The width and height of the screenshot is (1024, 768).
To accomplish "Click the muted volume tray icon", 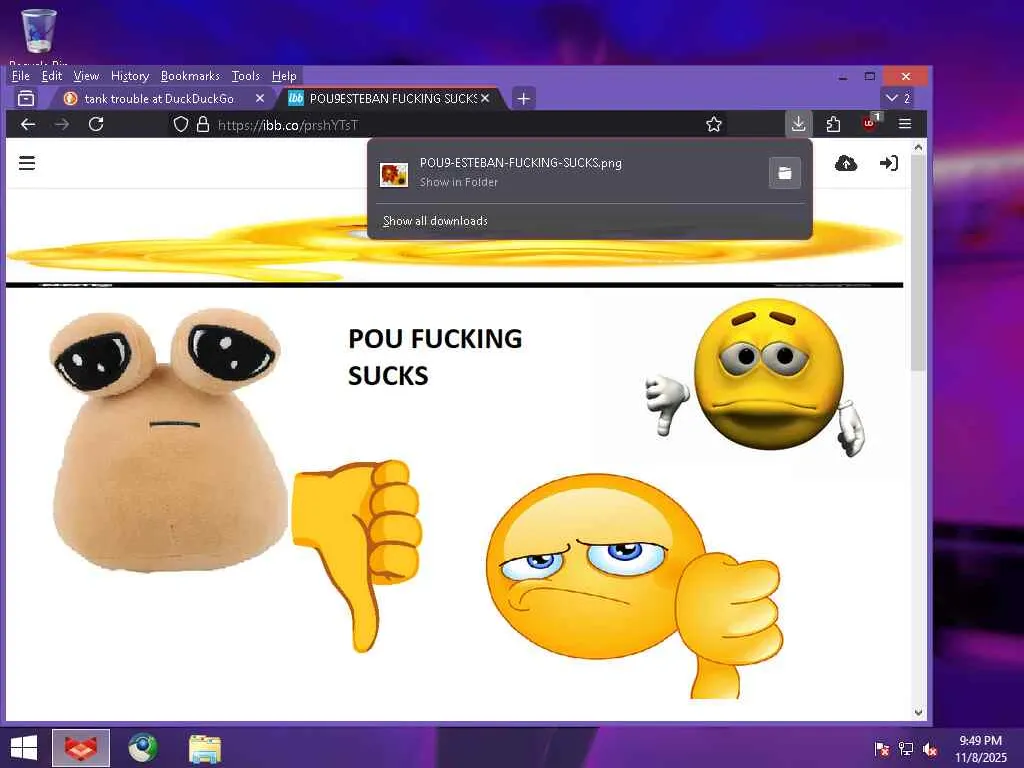I will [x=930, y=749].
